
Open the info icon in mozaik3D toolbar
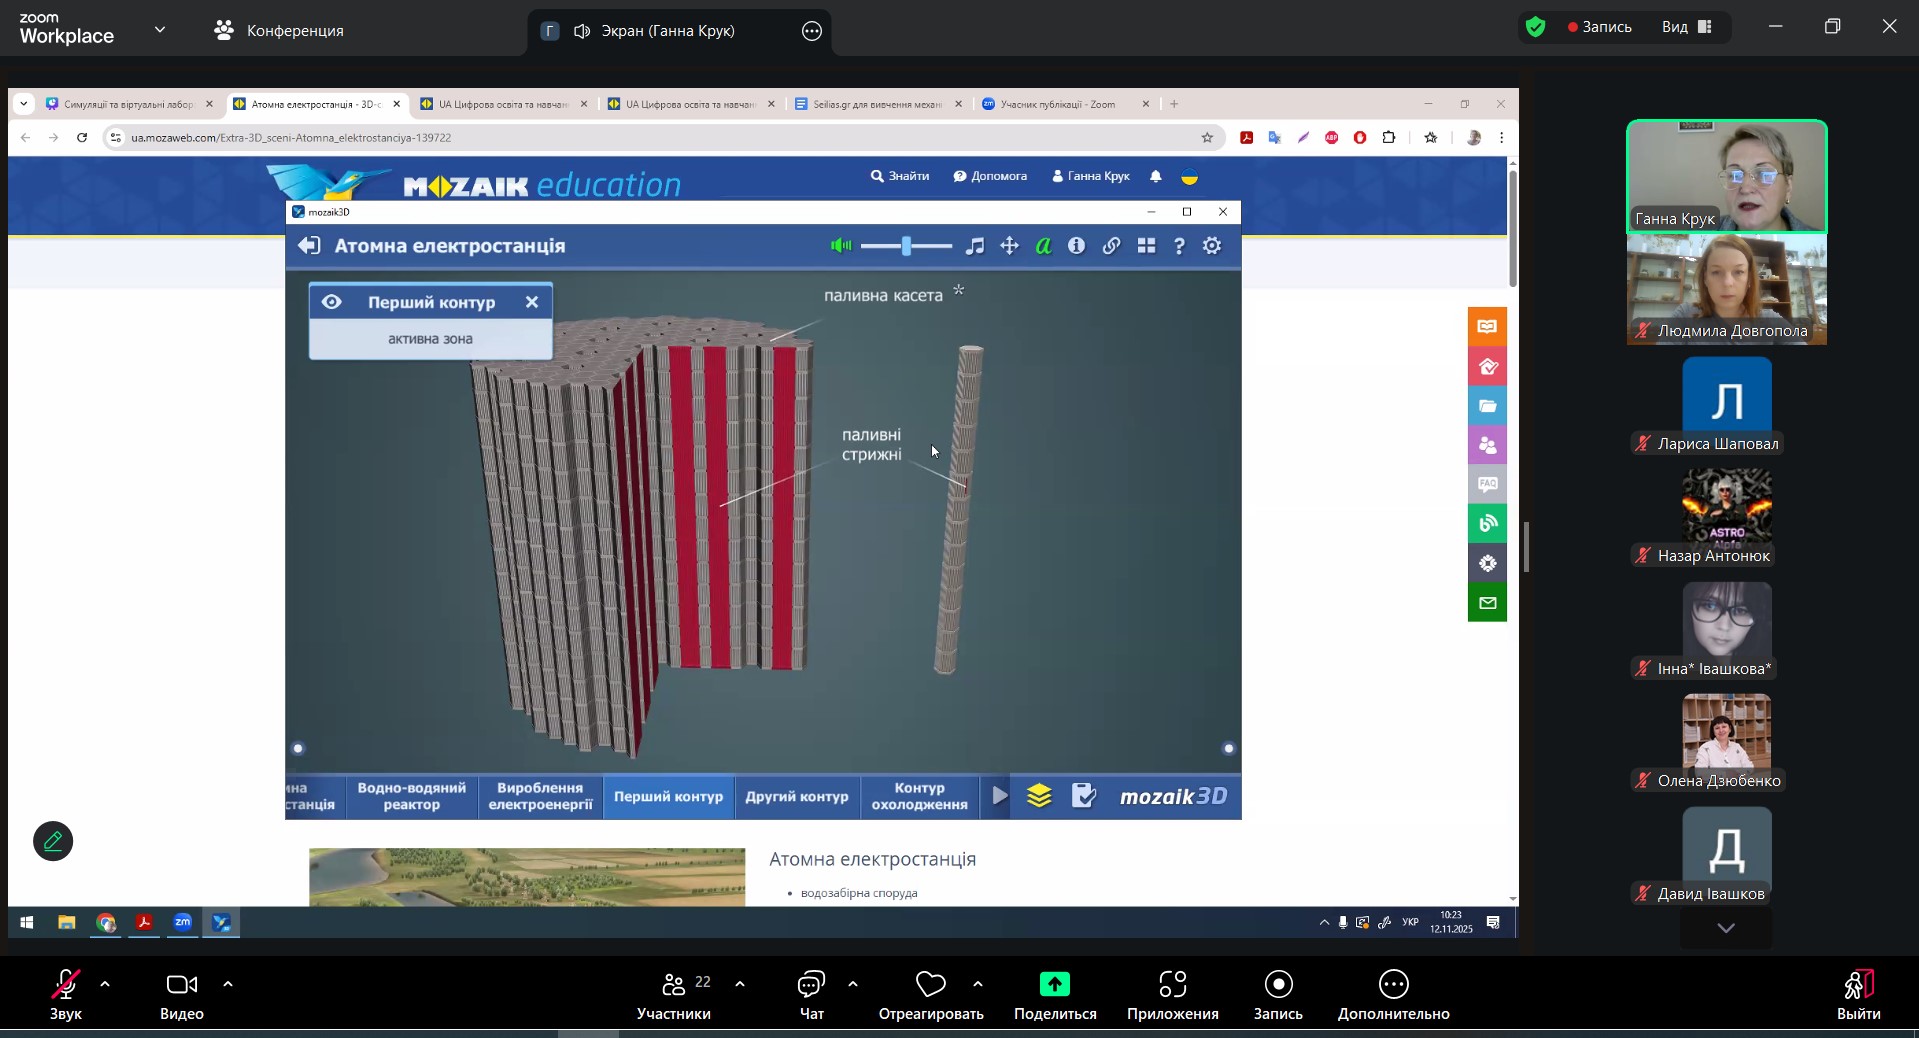pyautogui.click(x=1076, y=246)
